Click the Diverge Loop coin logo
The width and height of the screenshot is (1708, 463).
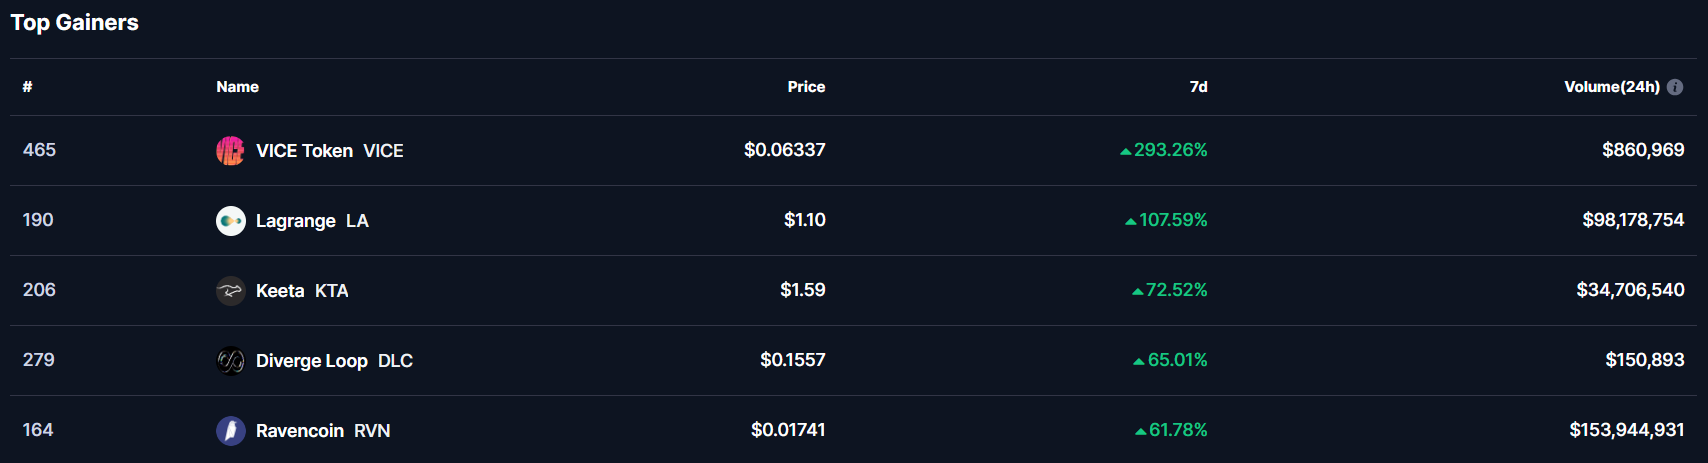point(231,361)
